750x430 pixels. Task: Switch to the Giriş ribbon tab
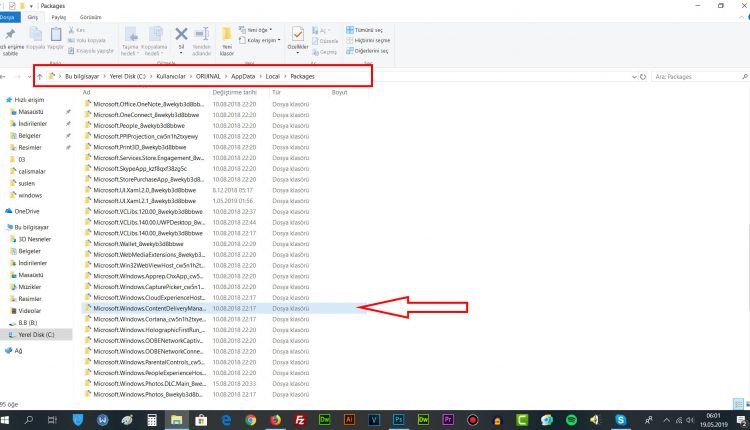(33, 17)
